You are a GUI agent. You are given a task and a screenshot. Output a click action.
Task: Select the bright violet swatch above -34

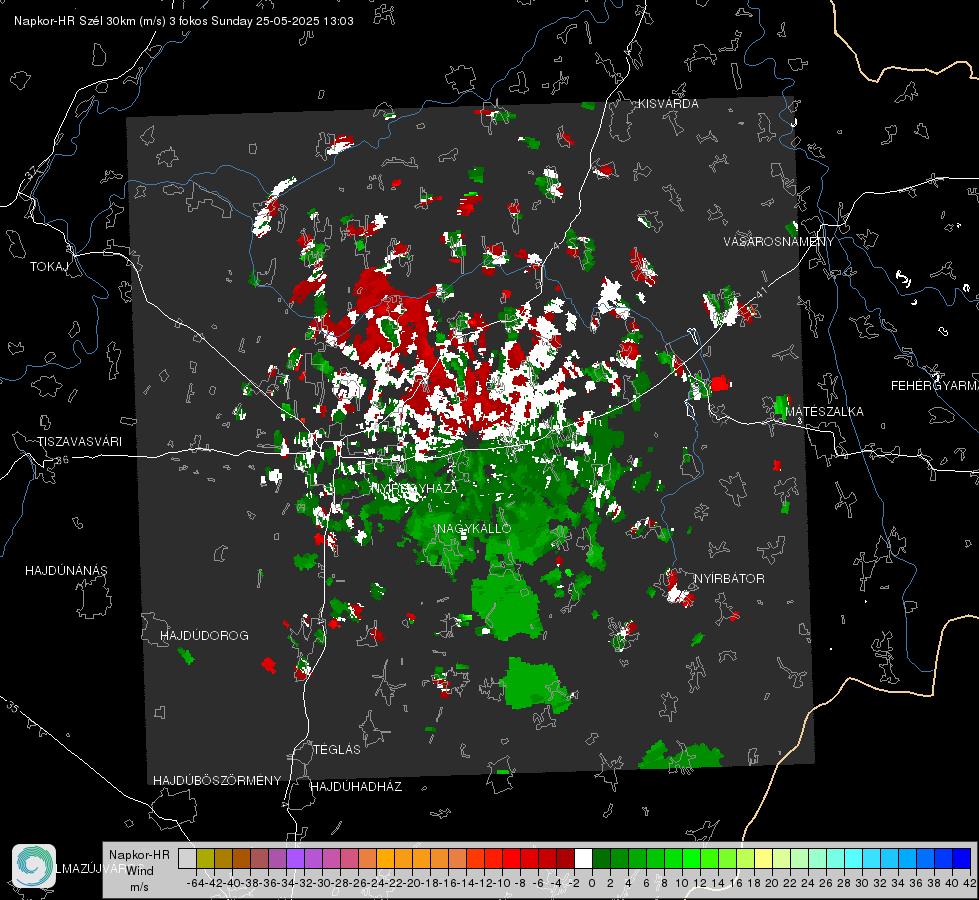pyautogui.click(x=295, y=858)
